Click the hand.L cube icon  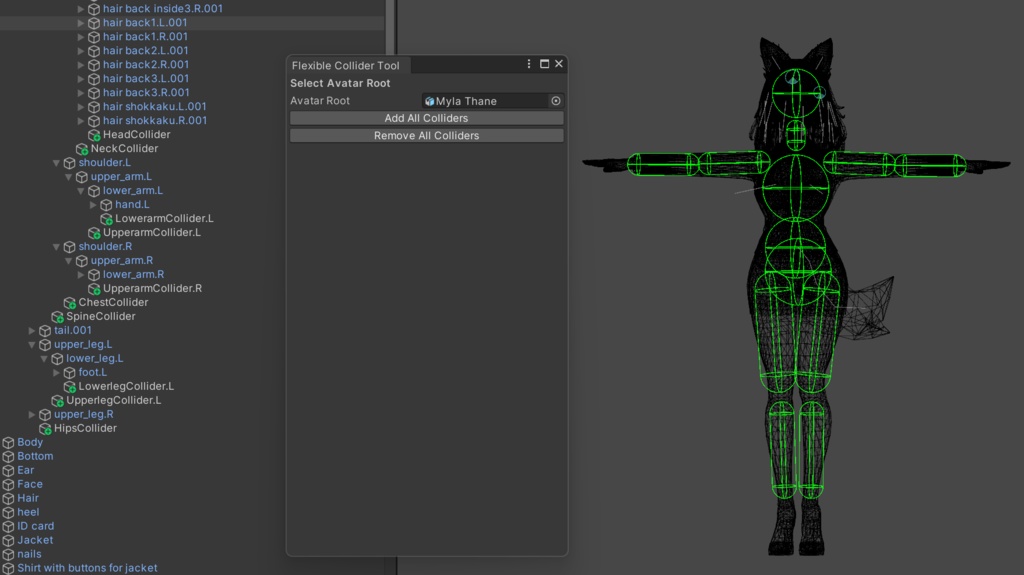point(106,205)
